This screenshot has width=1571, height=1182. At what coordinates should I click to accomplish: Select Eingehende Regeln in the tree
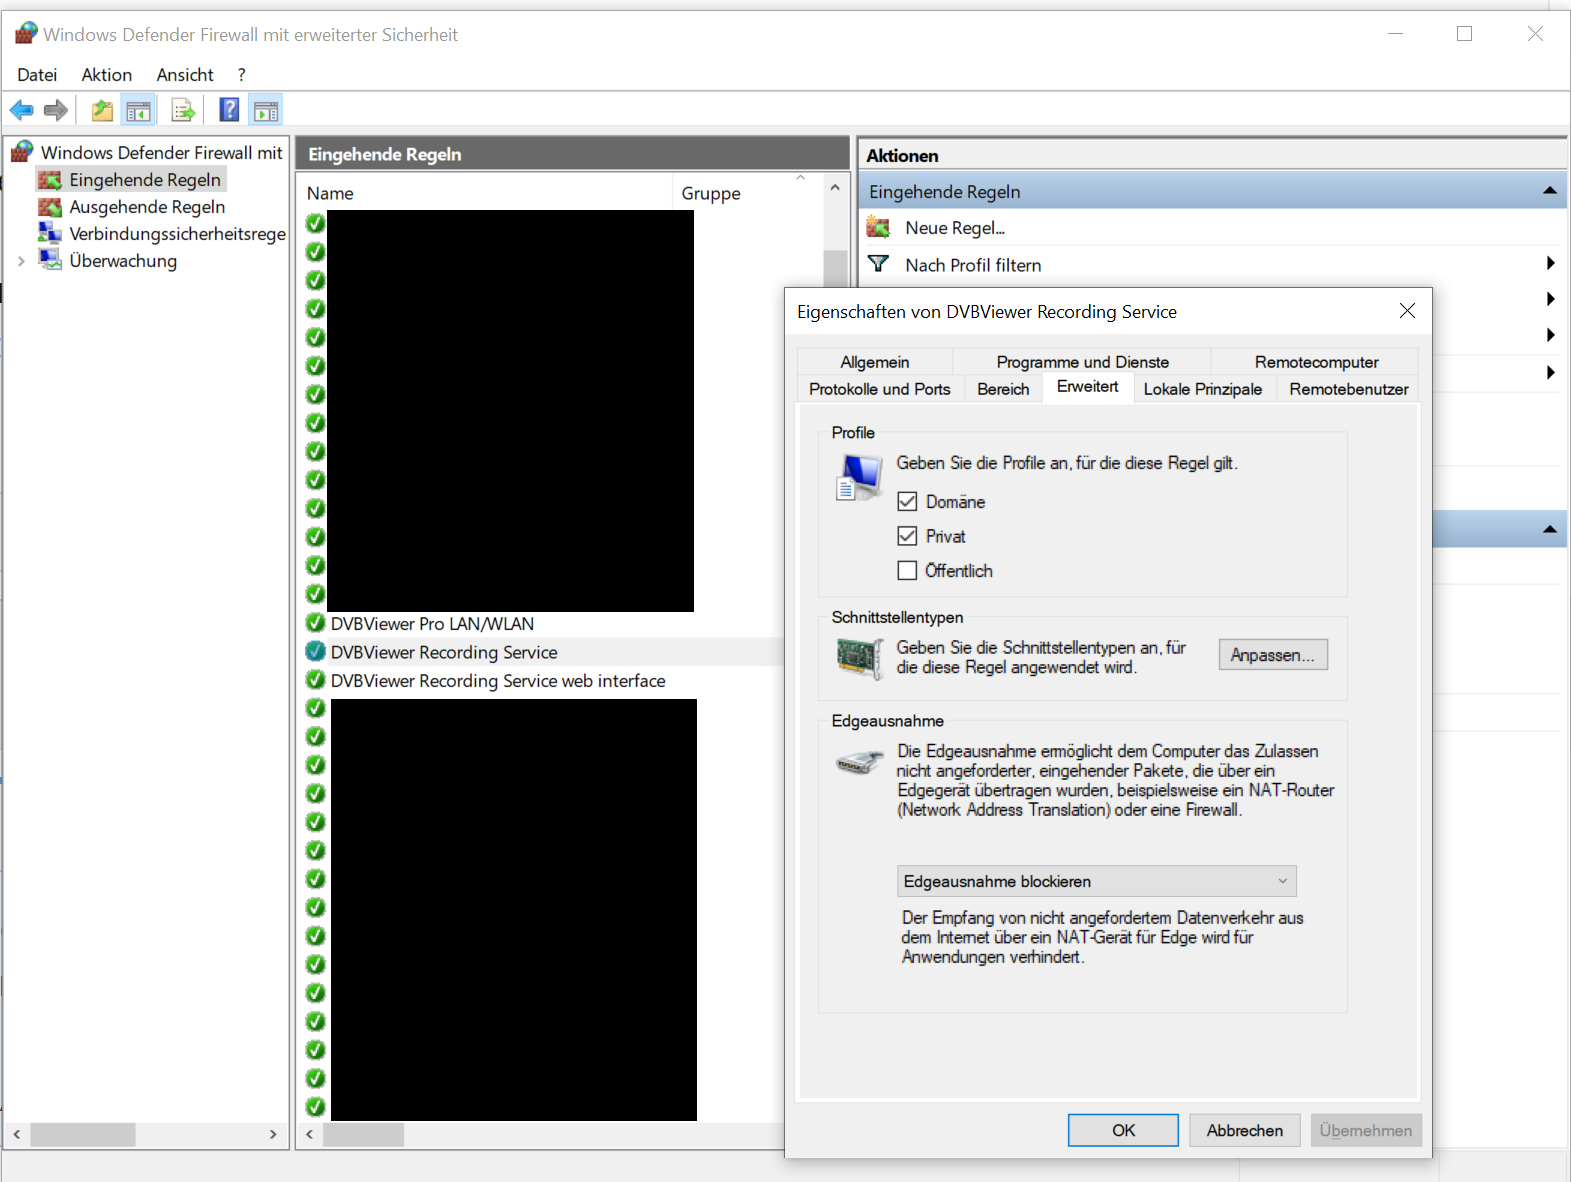145,180
